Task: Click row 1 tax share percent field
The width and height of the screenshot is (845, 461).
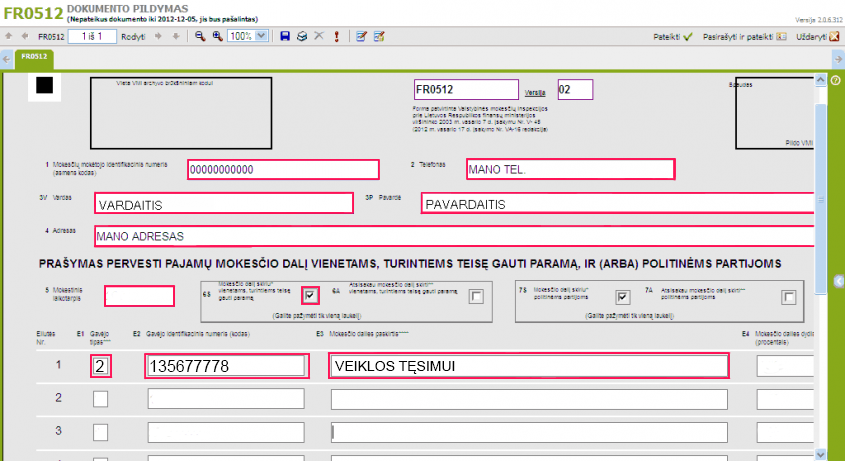Action: coord(785,366)
